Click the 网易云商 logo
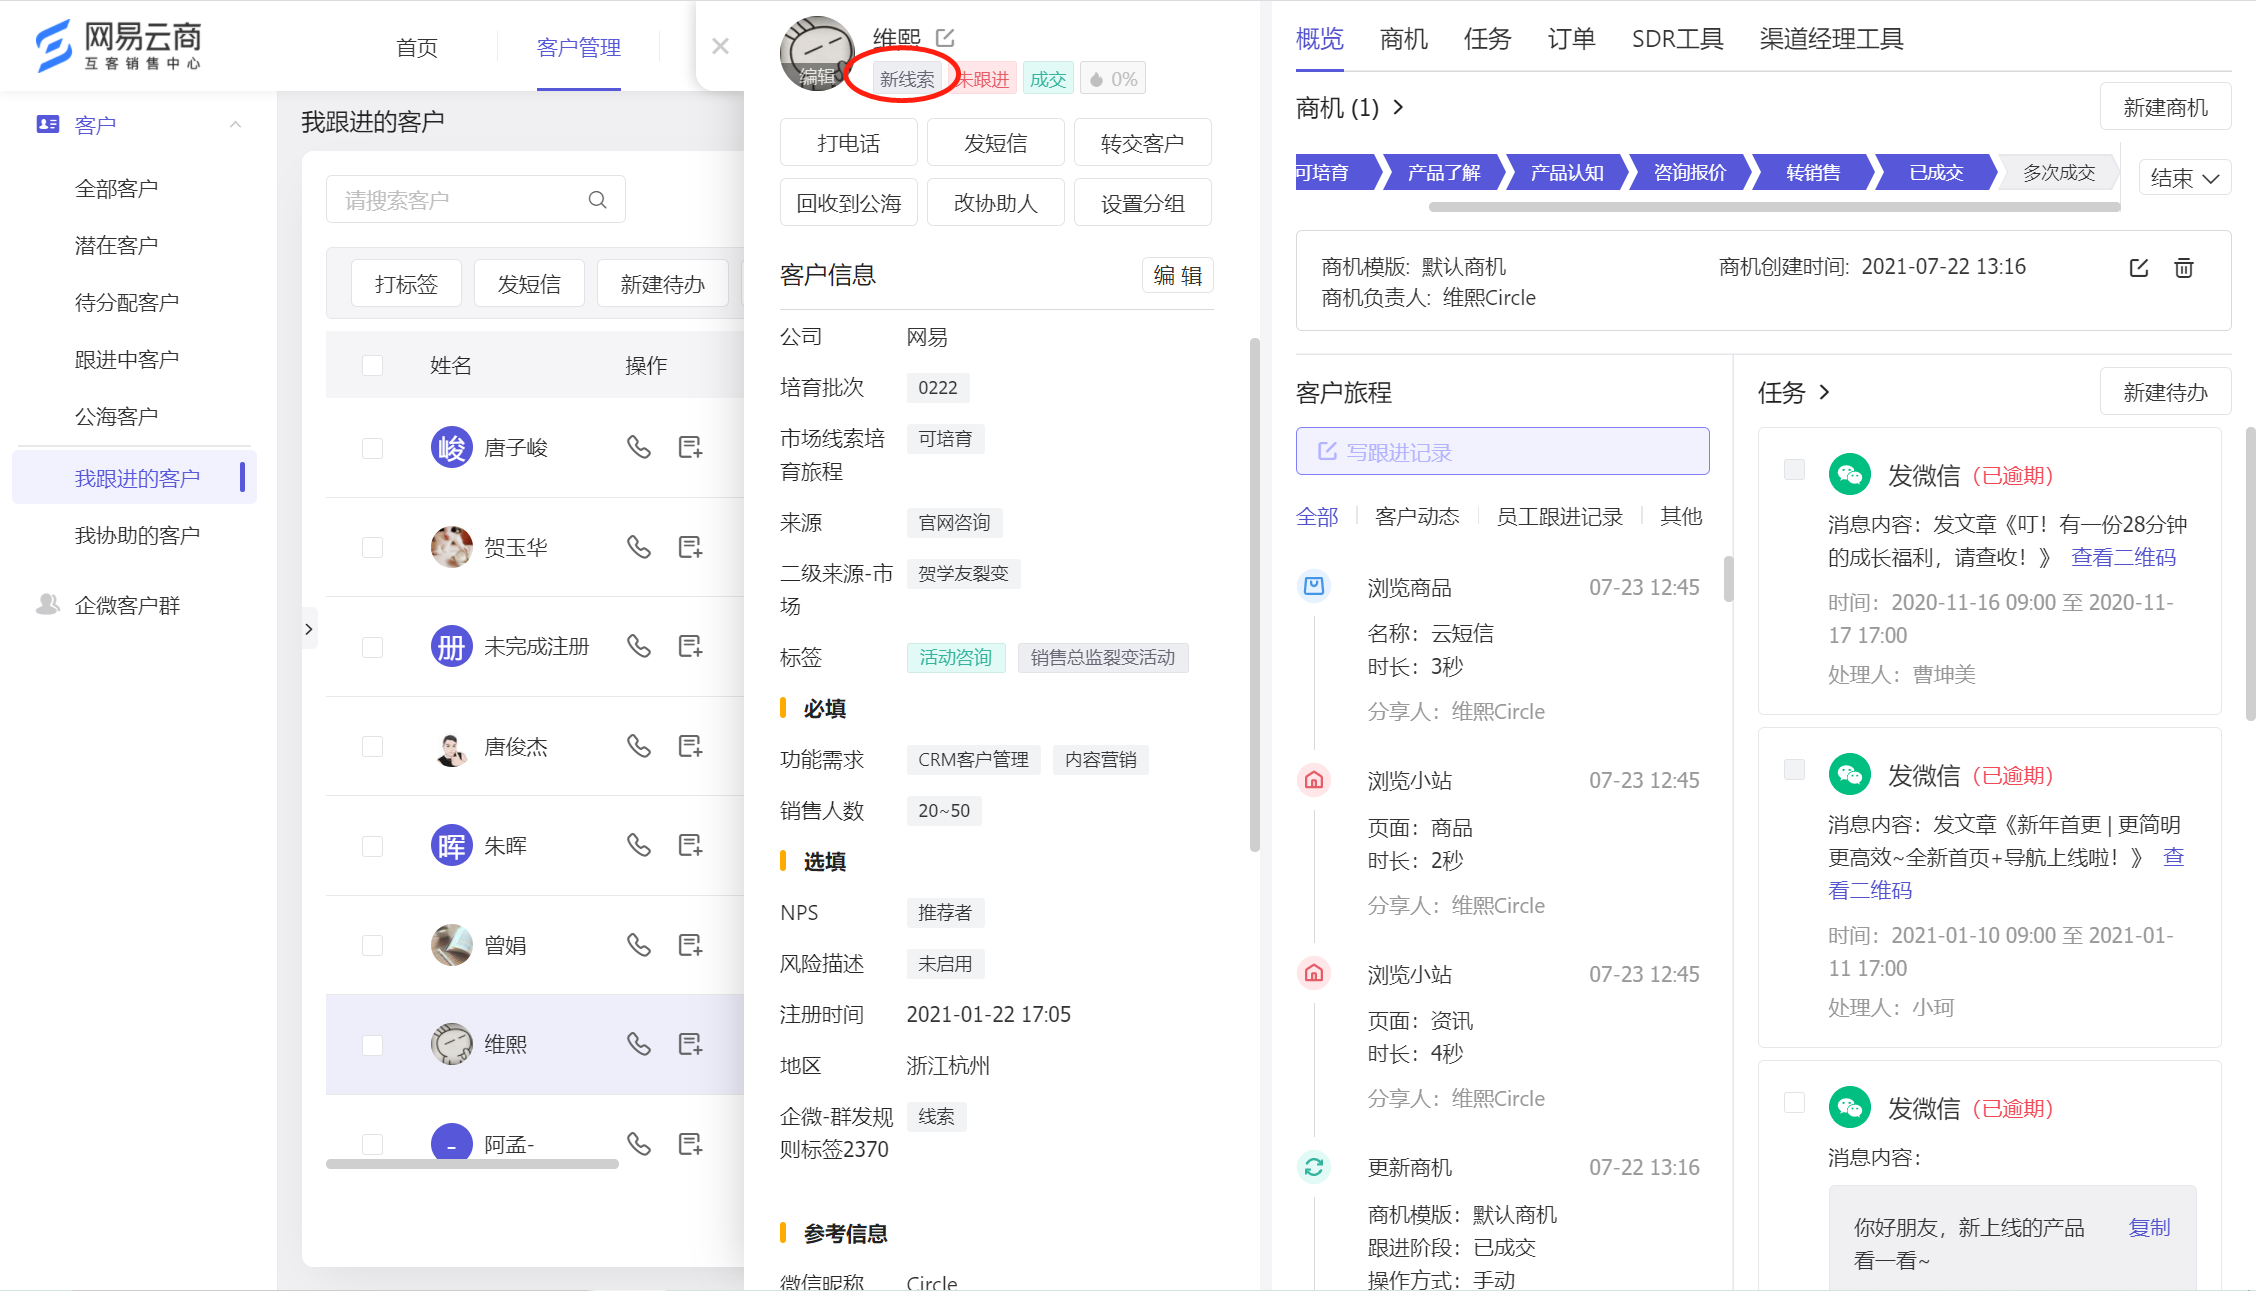 [x=118, y=46]
